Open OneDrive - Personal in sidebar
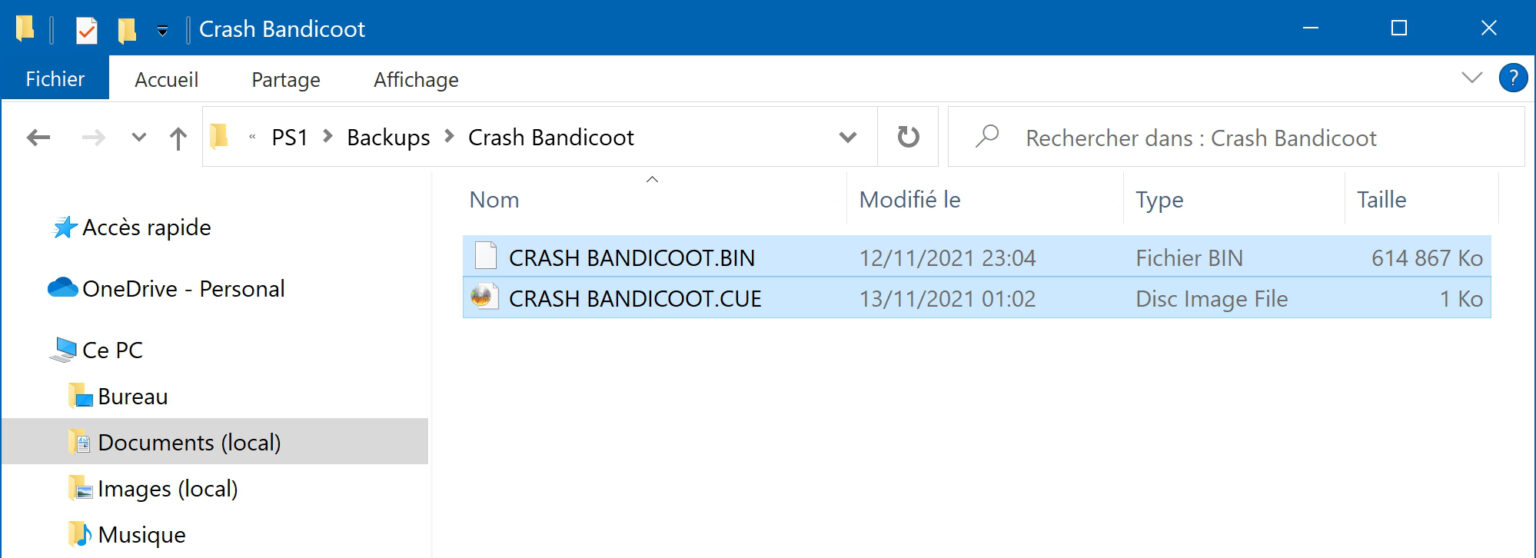The image size is (1536, 558). (183, 288)
